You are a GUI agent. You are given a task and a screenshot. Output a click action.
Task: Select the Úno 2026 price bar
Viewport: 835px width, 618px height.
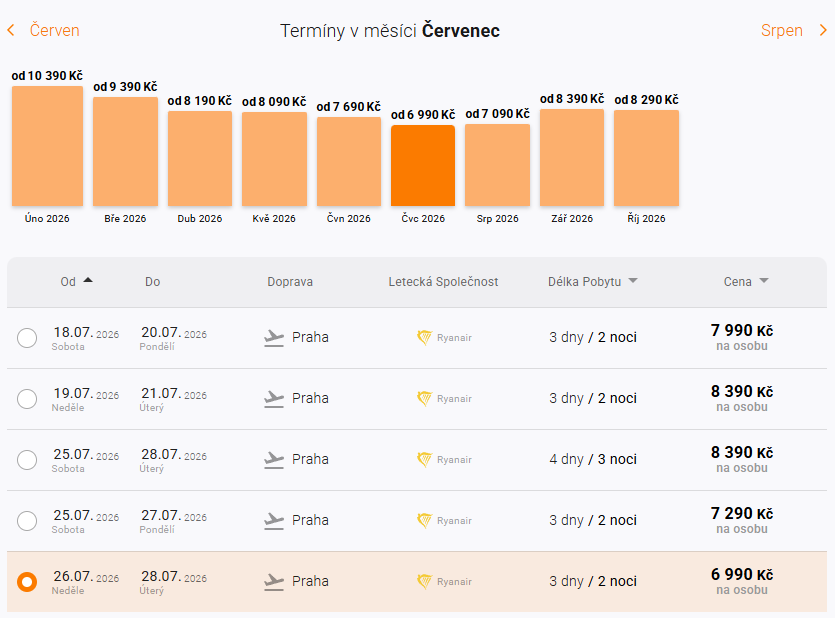(x=47, y=146)
